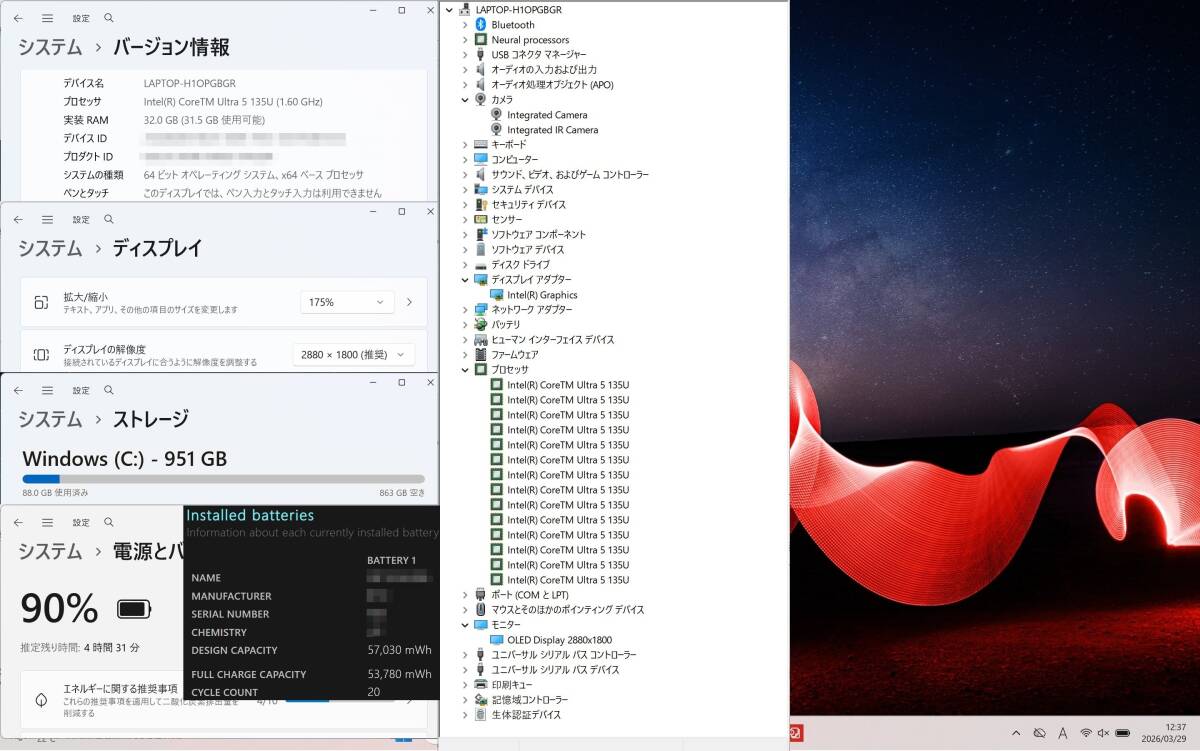Click システム breadcrumb in the ディスプレイ window
Viewport: 1200px width, 751px height.
point(50,248)
